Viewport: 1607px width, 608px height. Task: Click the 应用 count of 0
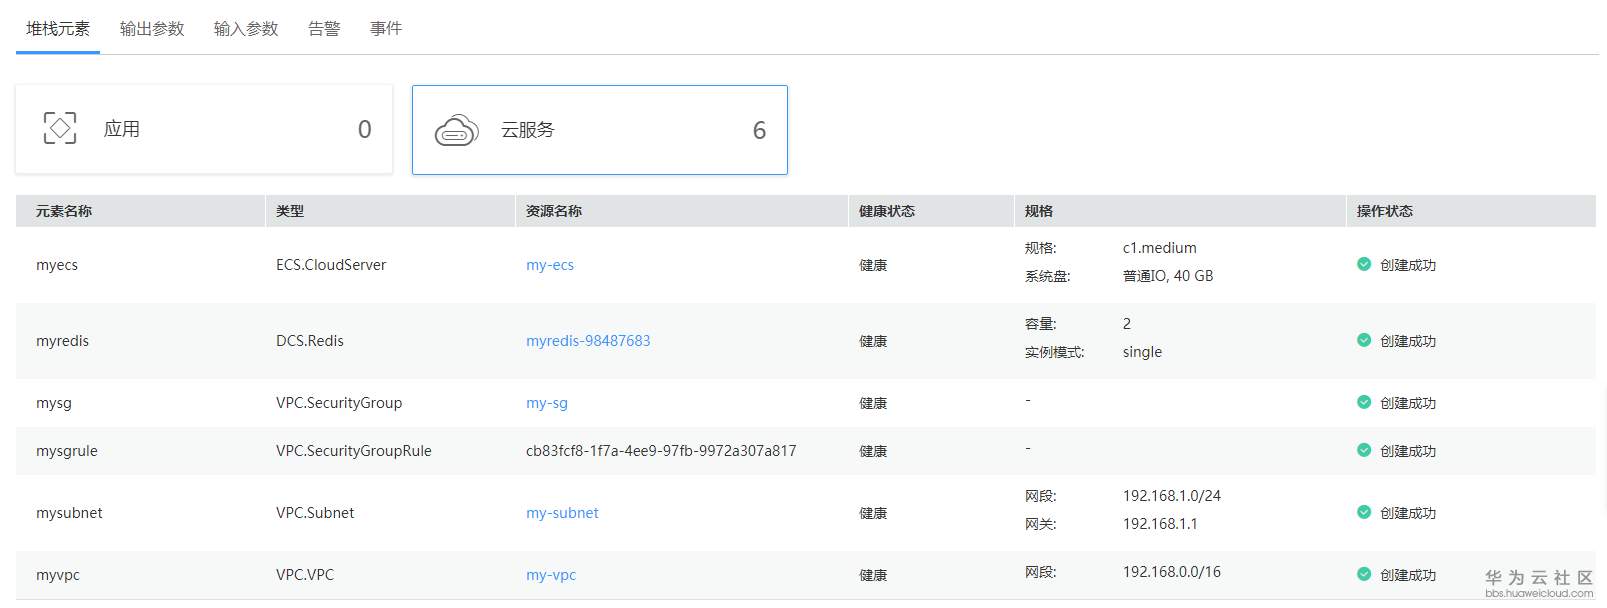(365, 129)
